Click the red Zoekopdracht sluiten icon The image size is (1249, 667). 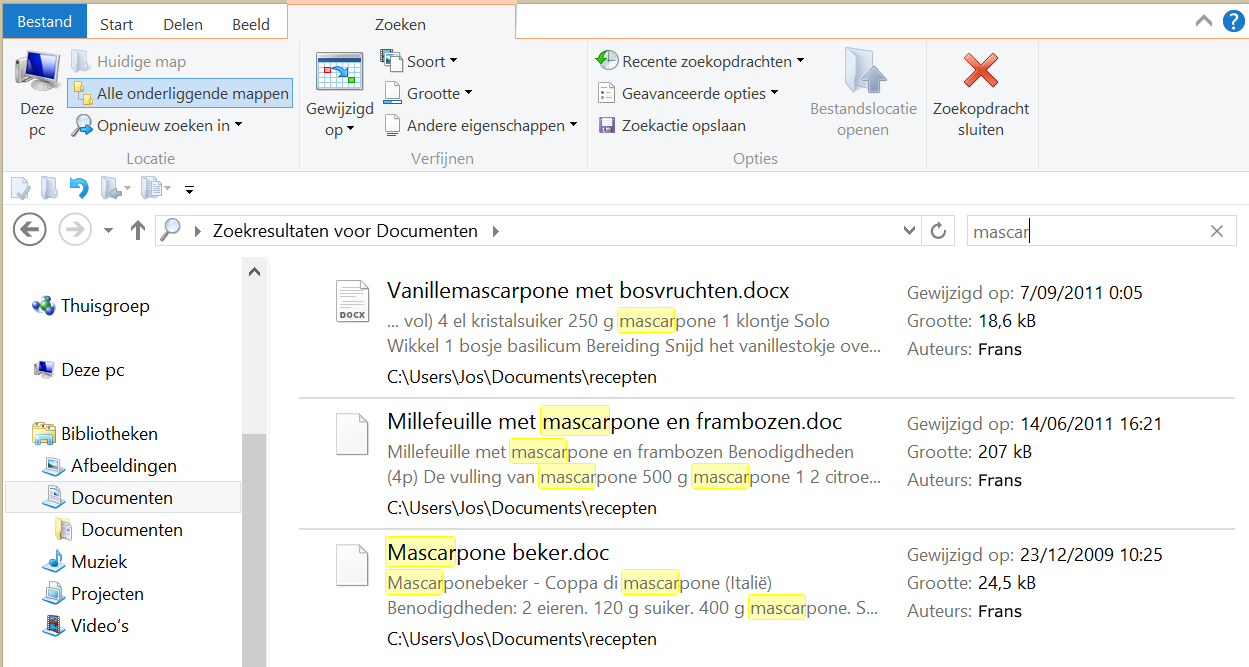[980, 72]
